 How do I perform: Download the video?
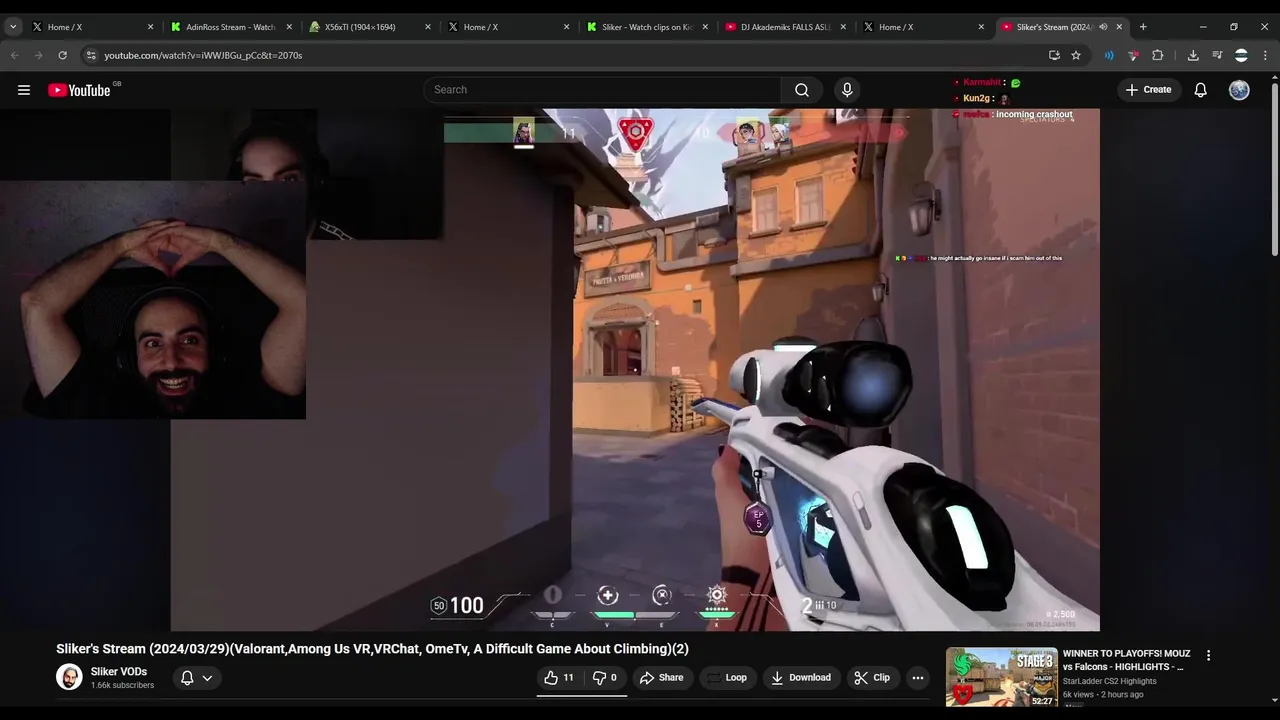(801, 678)
